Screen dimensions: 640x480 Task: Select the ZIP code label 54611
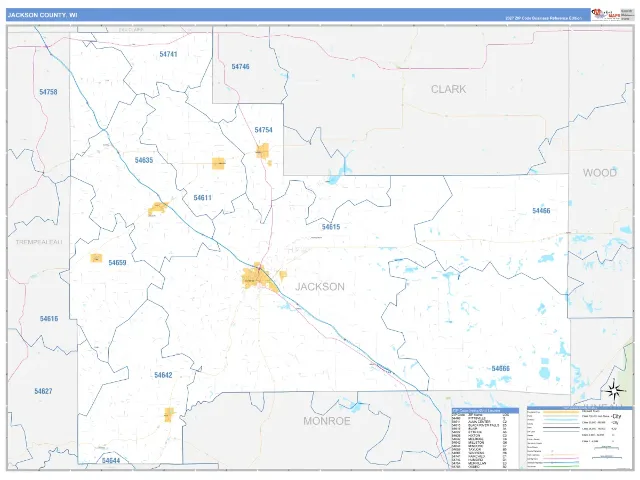click(x=202, y=198)
